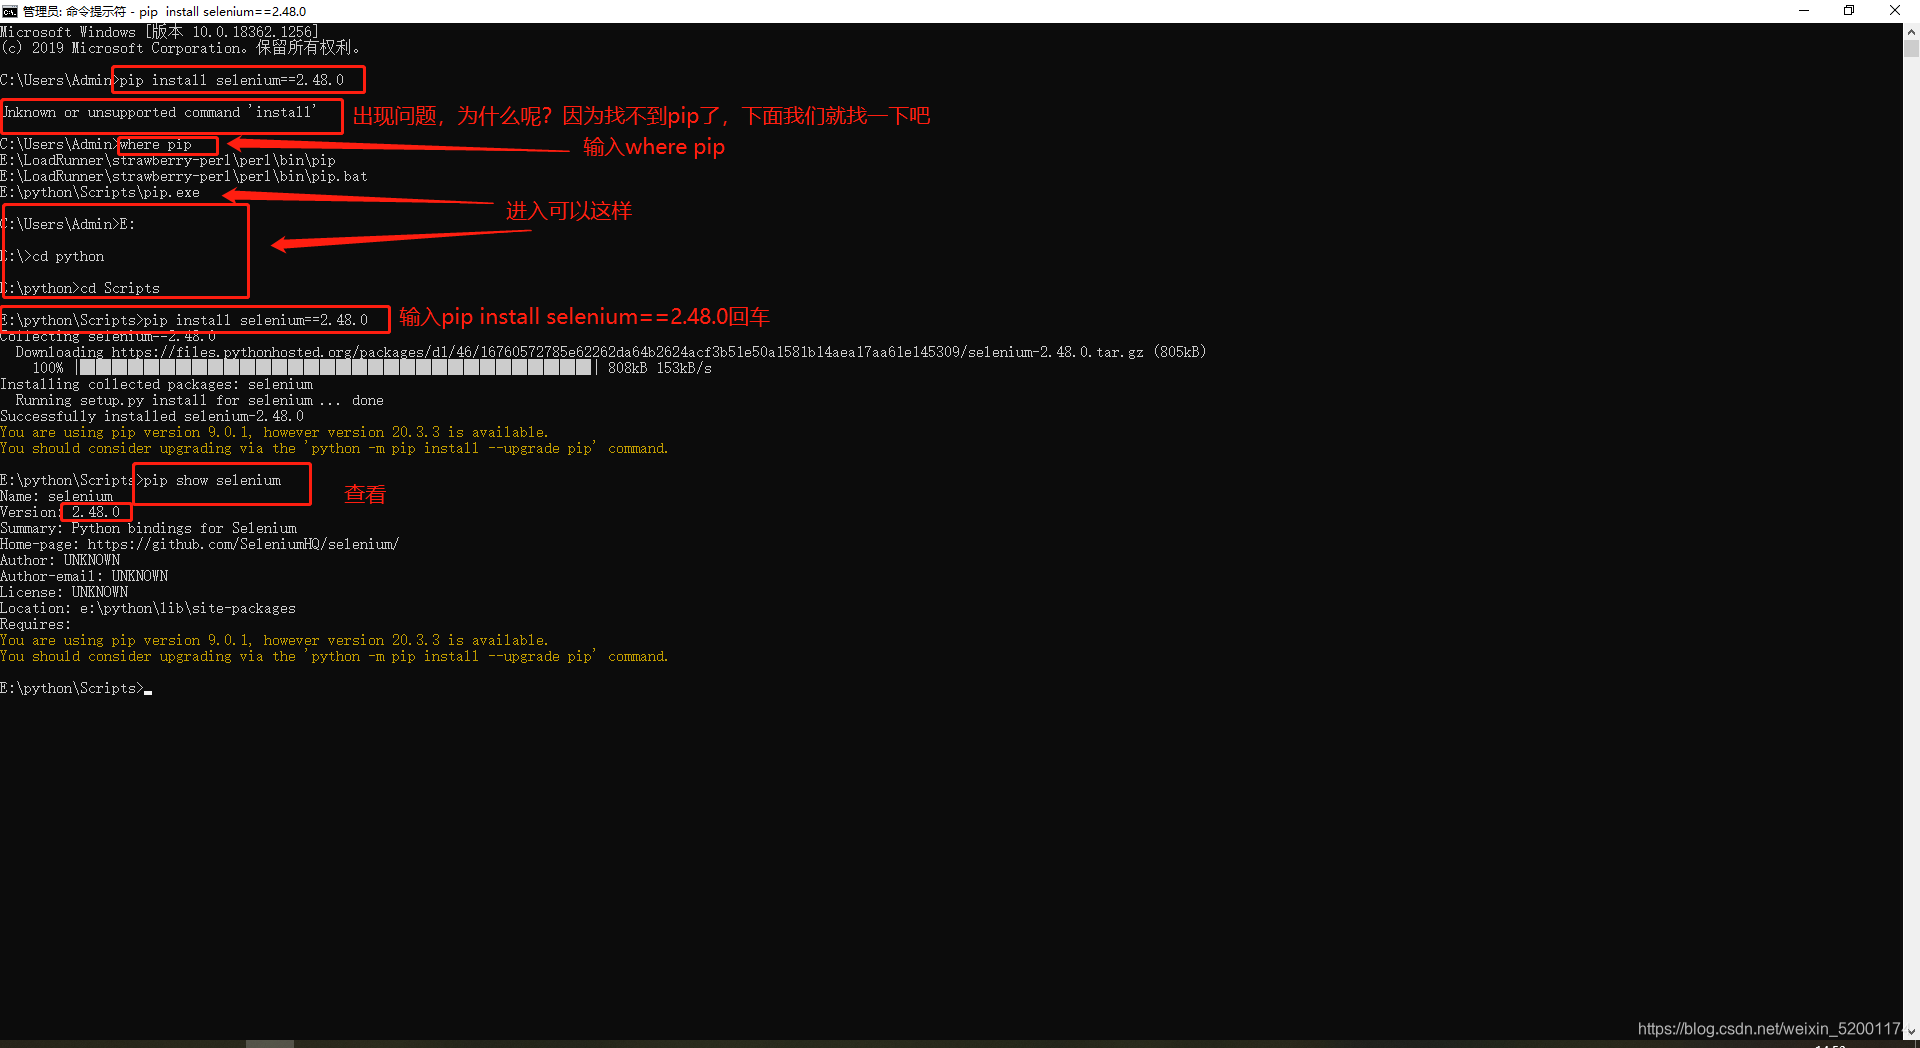1920x1048 pixels.
Task: Click the '808kB 153kB/s' download speed text
Action: 660,368
